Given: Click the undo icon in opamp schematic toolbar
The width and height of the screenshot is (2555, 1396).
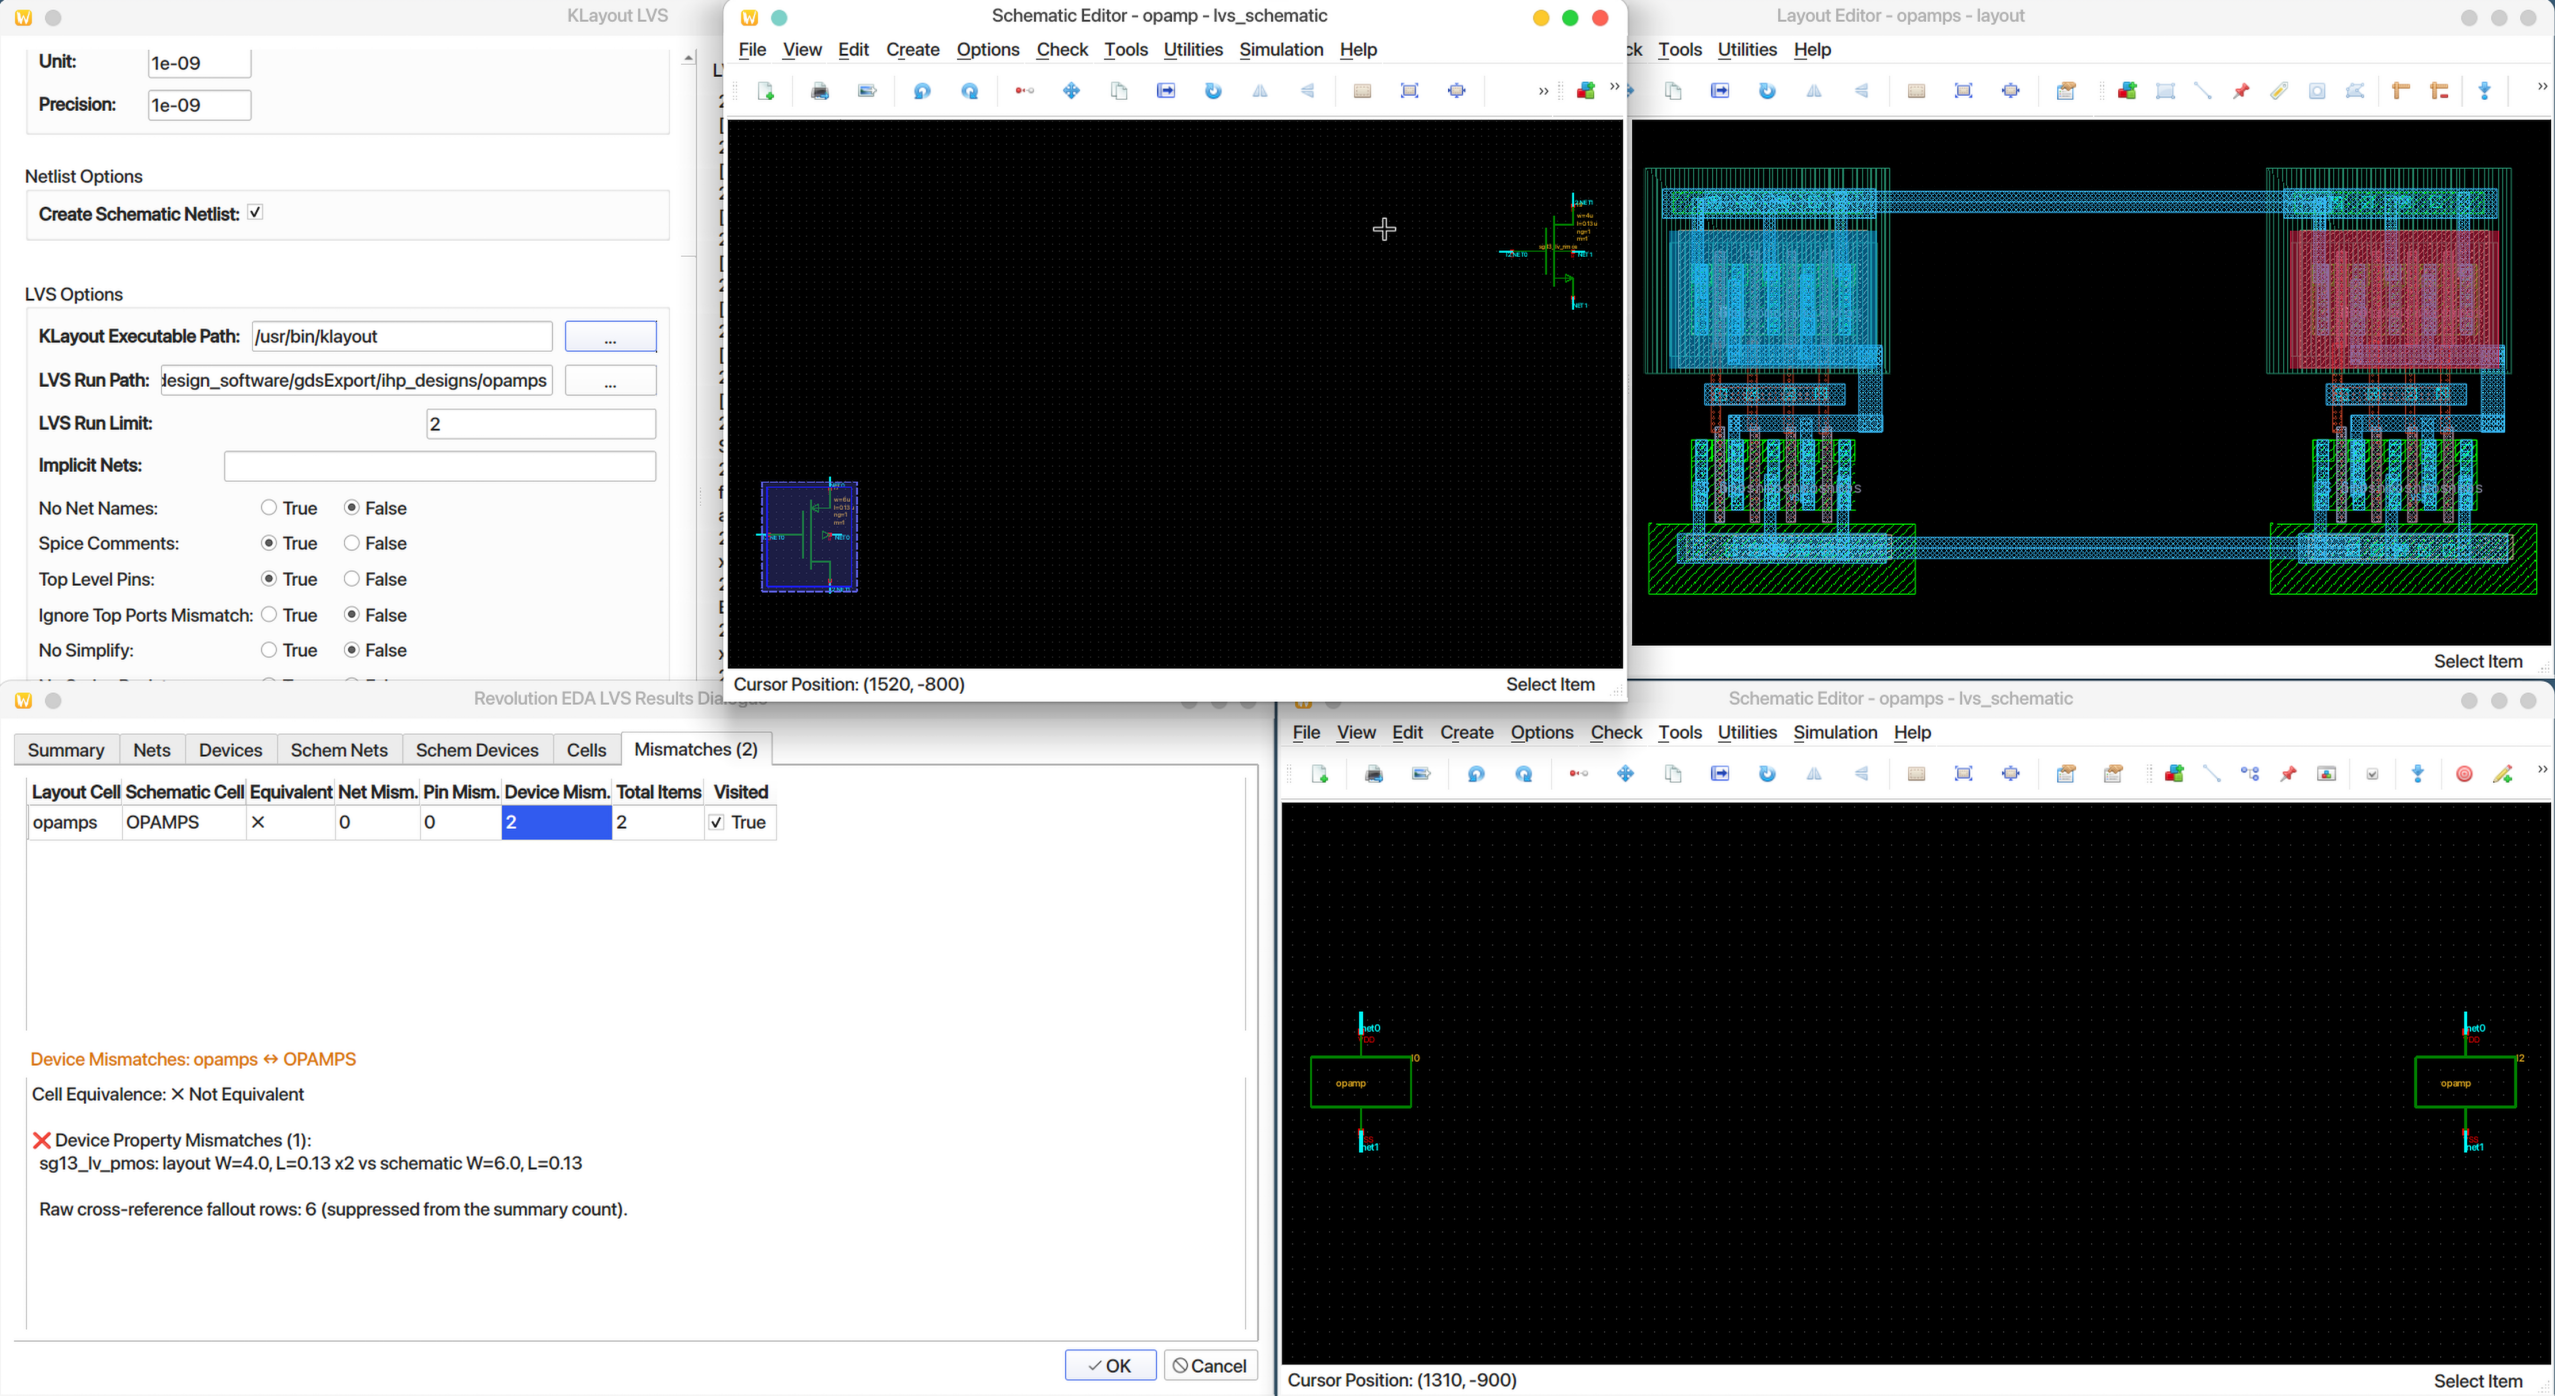Looking at the screenshot, I should tap(922, 91).
